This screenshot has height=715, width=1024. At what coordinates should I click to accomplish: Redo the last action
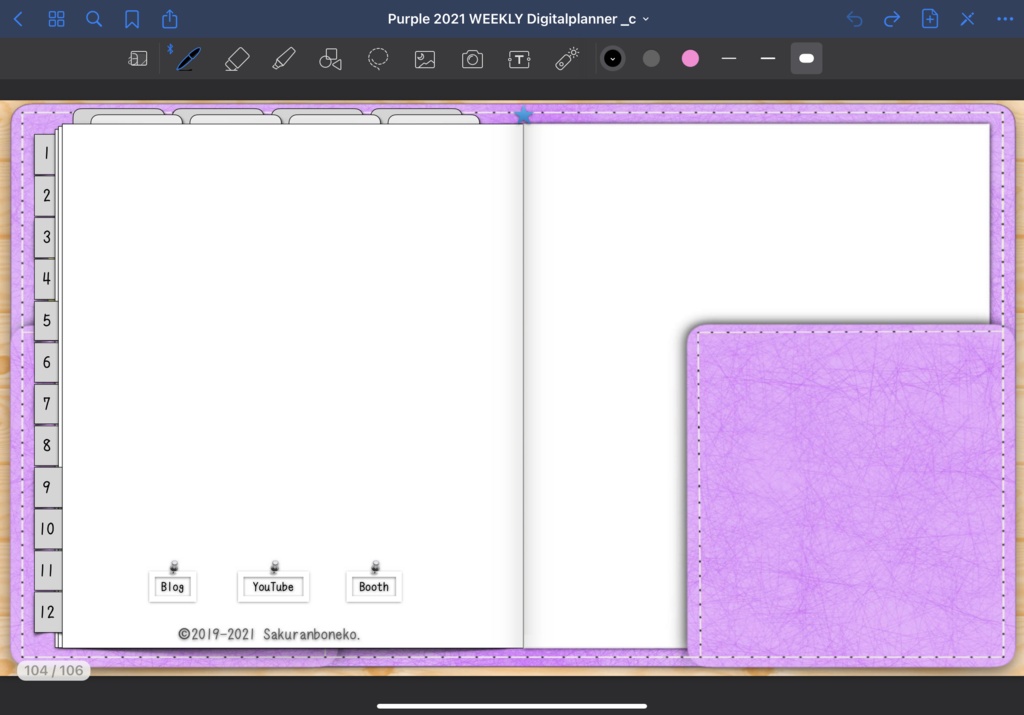892,19
